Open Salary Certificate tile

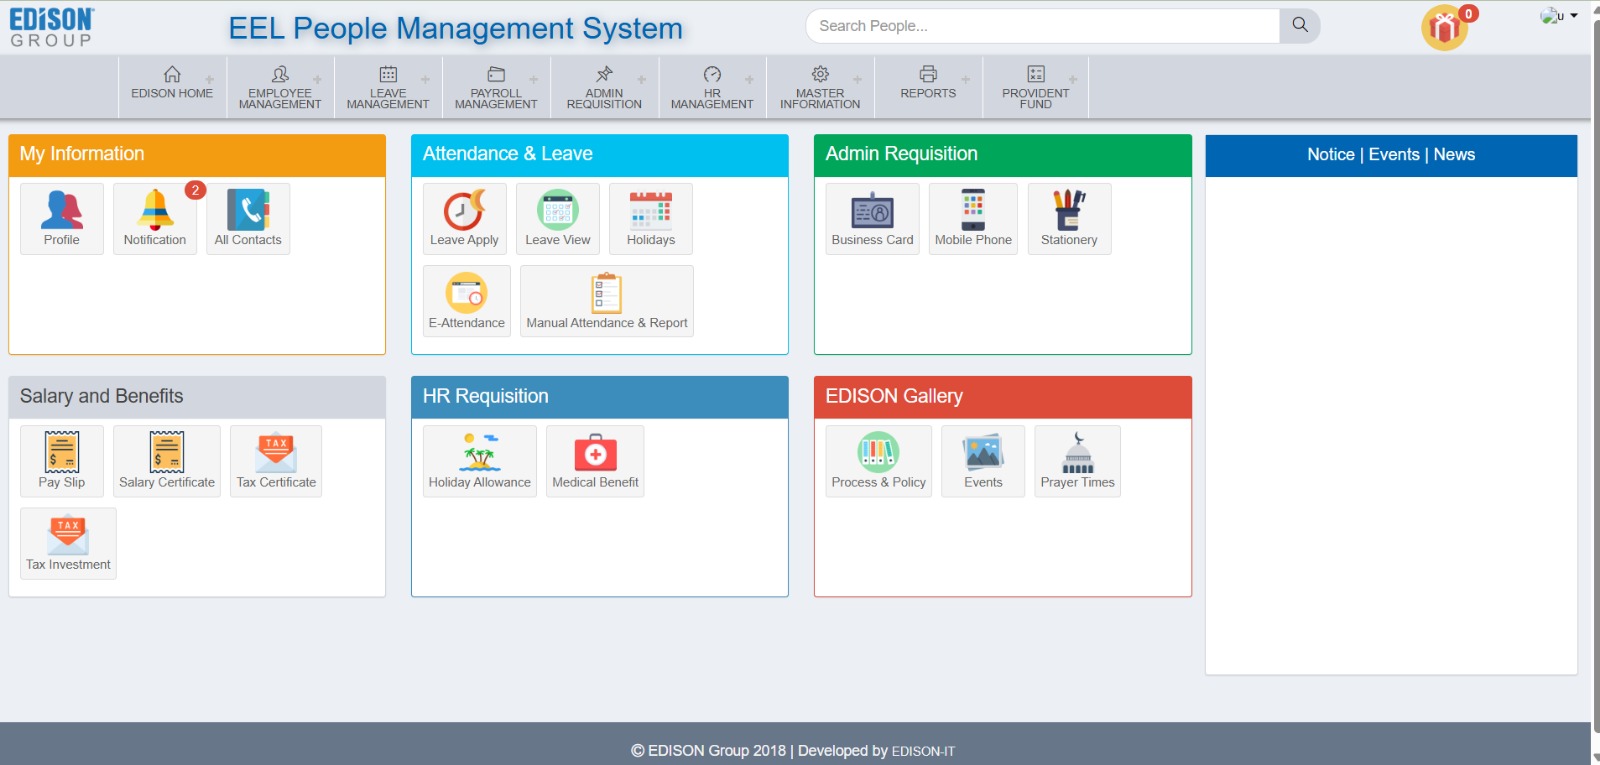pyautogui.click(x=167, y=461)
